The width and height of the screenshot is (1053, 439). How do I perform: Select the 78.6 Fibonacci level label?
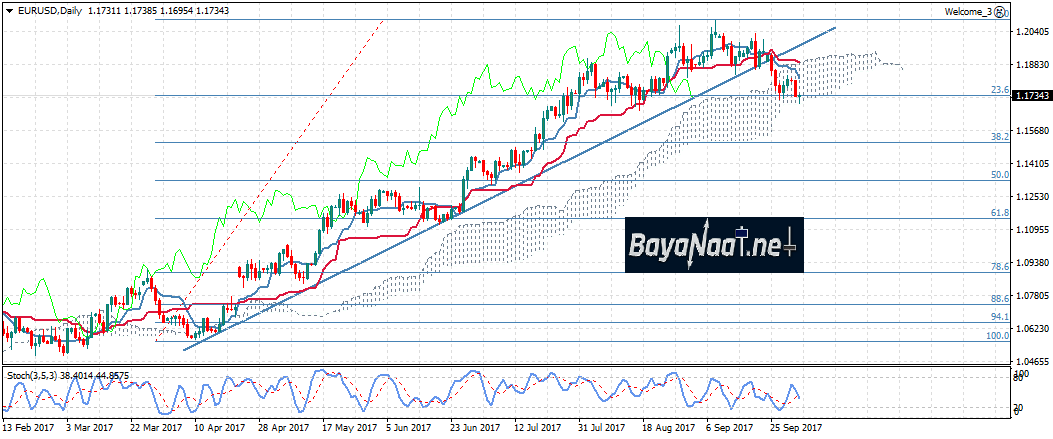998,266
